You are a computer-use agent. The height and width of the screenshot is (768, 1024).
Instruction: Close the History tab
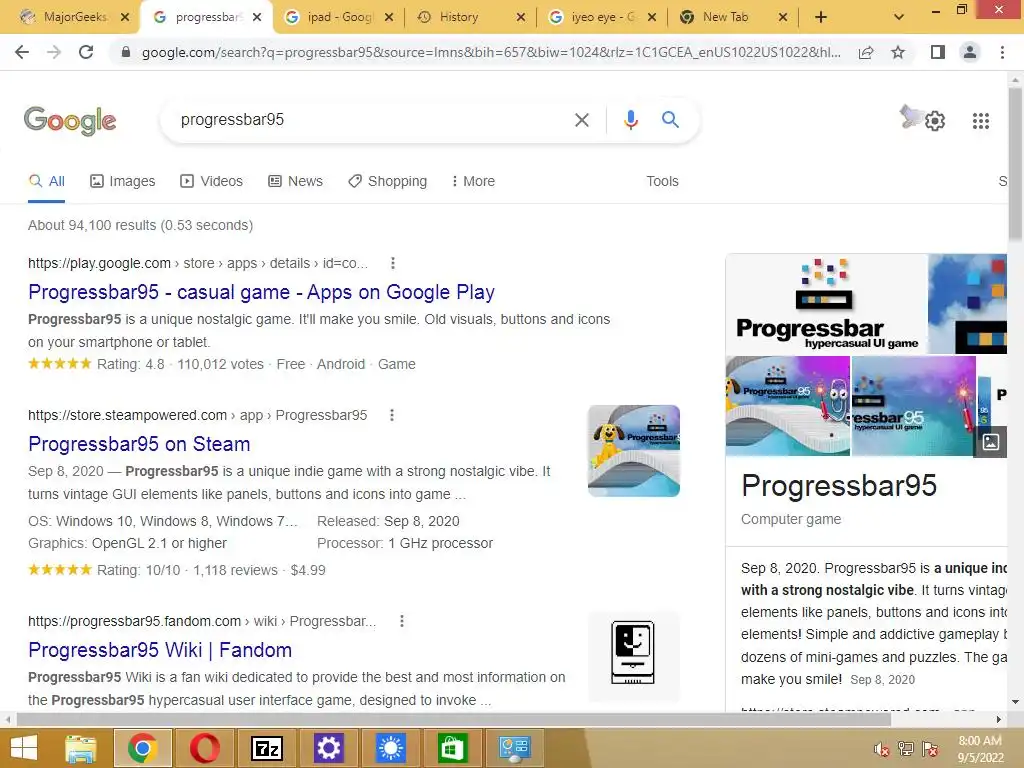(520, 18)
